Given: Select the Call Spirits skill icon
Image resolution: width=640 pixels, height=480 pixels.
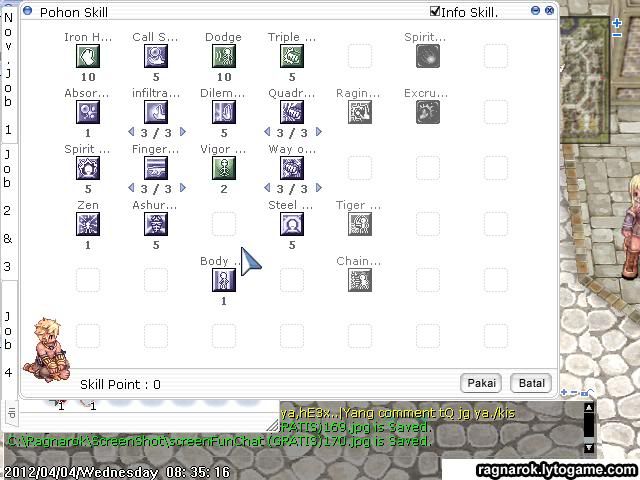Looking at the screenshot, I should [156, 56].
